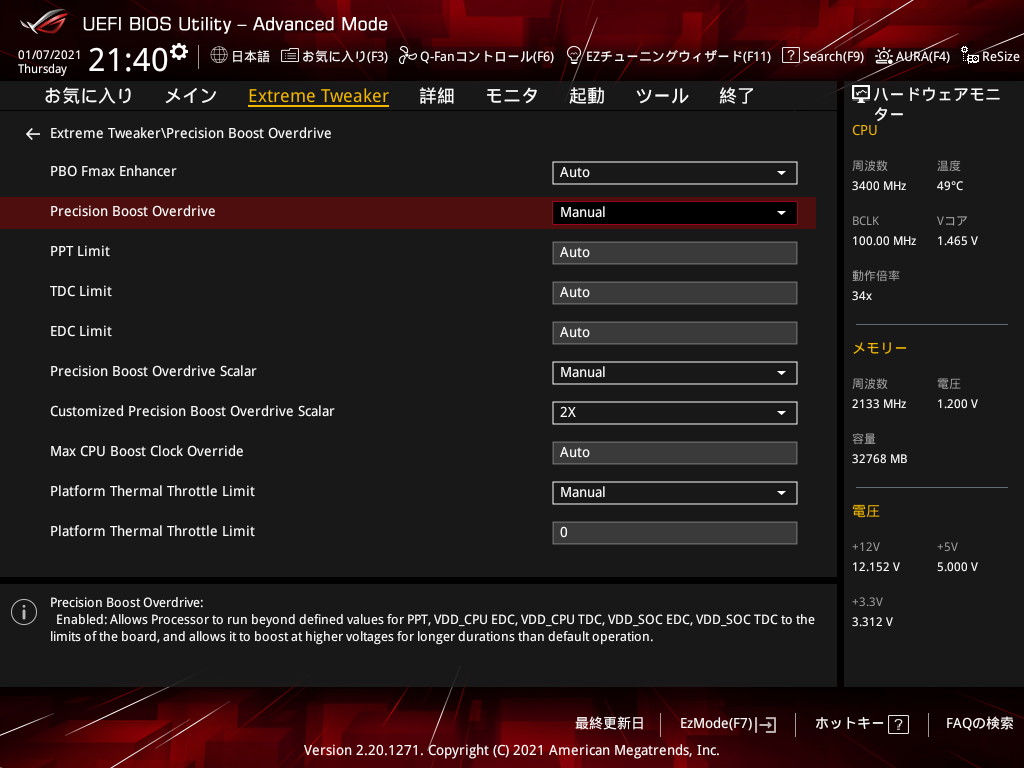
Task: Click Q-Fanコントロール(F6) label
Action: (487, 57)
